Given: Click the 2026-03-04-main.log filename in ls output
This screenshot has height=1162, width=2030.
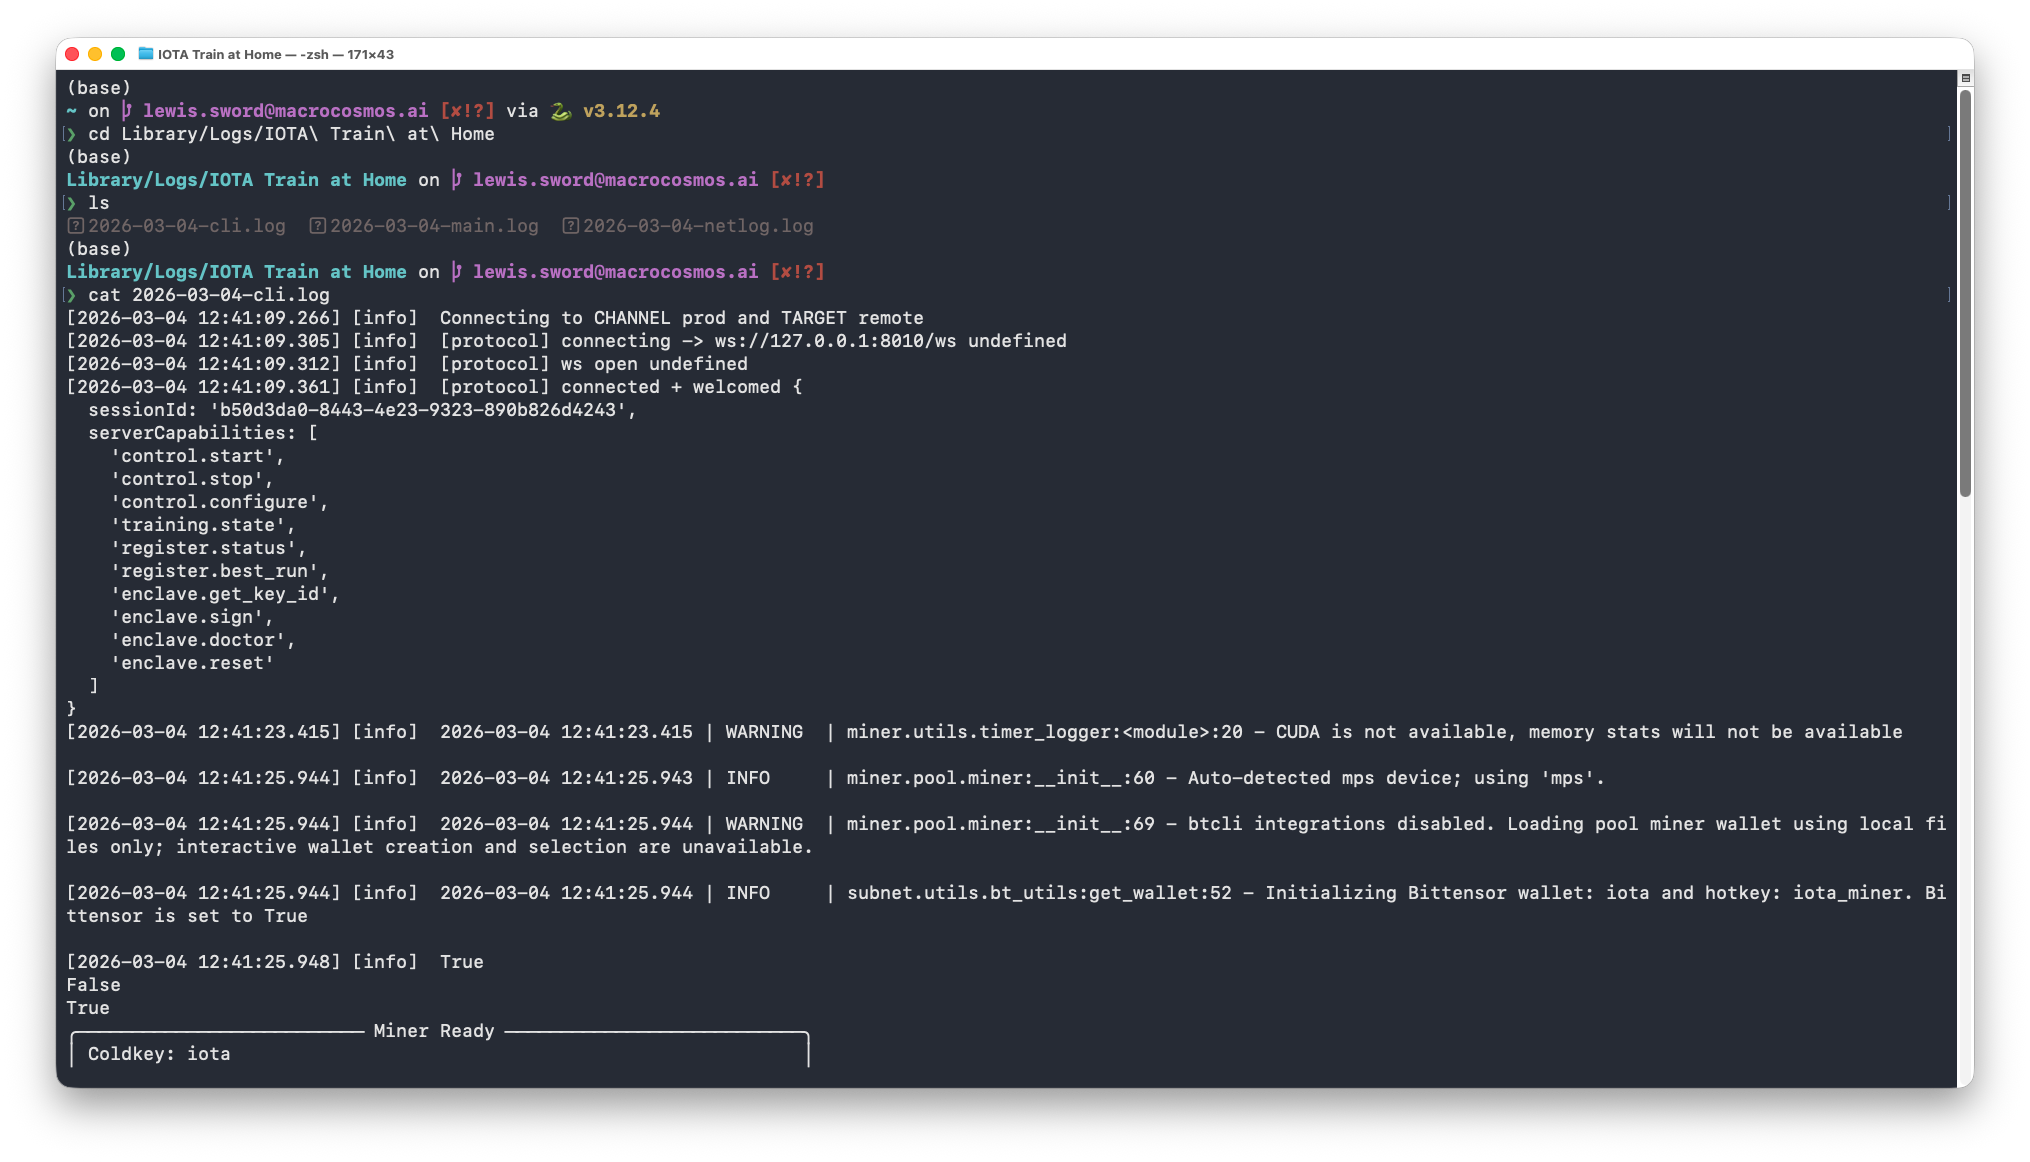Looking at the screenshot, I should [434, 226].
